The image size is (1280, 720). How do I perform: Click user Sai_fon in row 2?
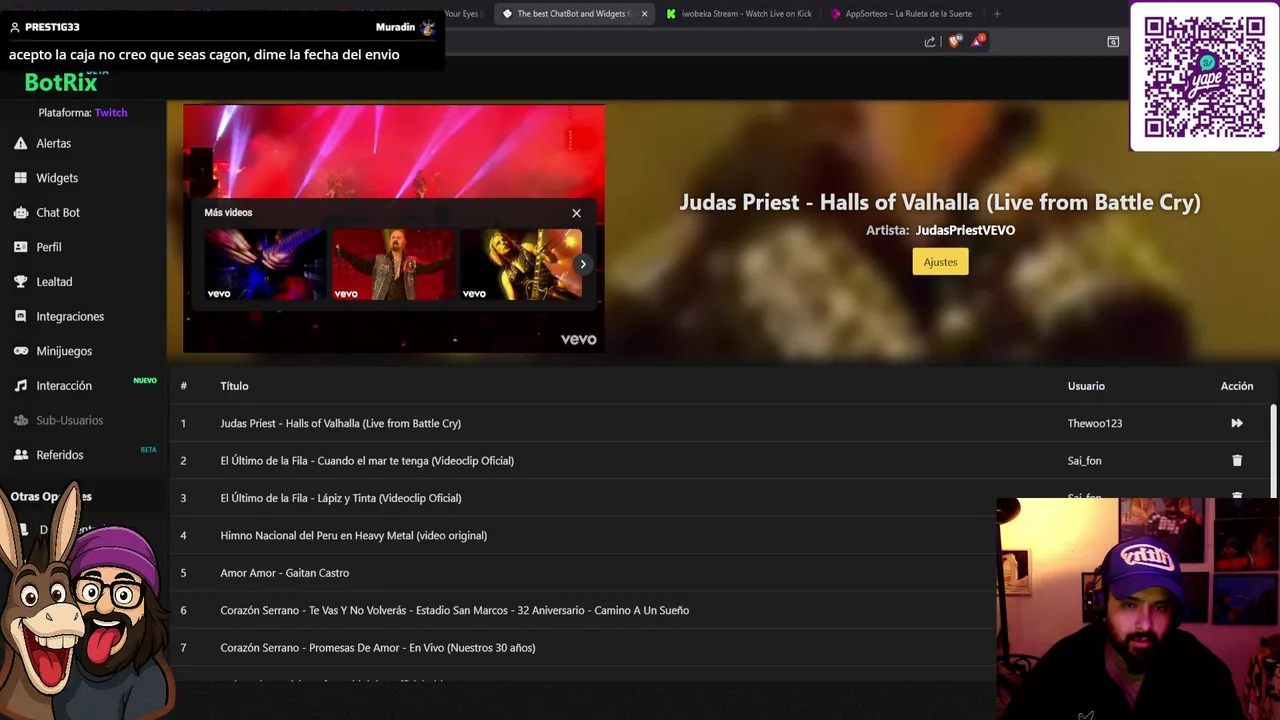click(1084, 461)
